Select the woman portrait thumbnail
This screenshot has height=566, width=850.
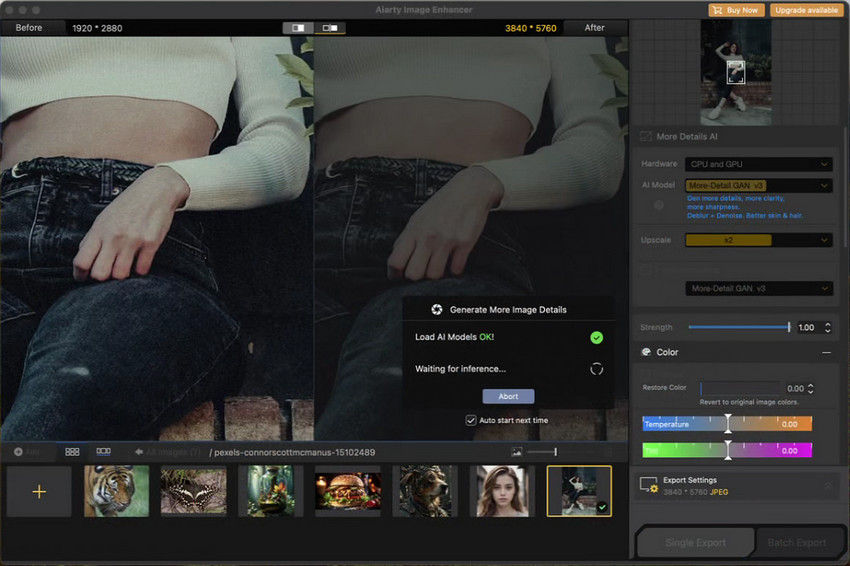502,491
